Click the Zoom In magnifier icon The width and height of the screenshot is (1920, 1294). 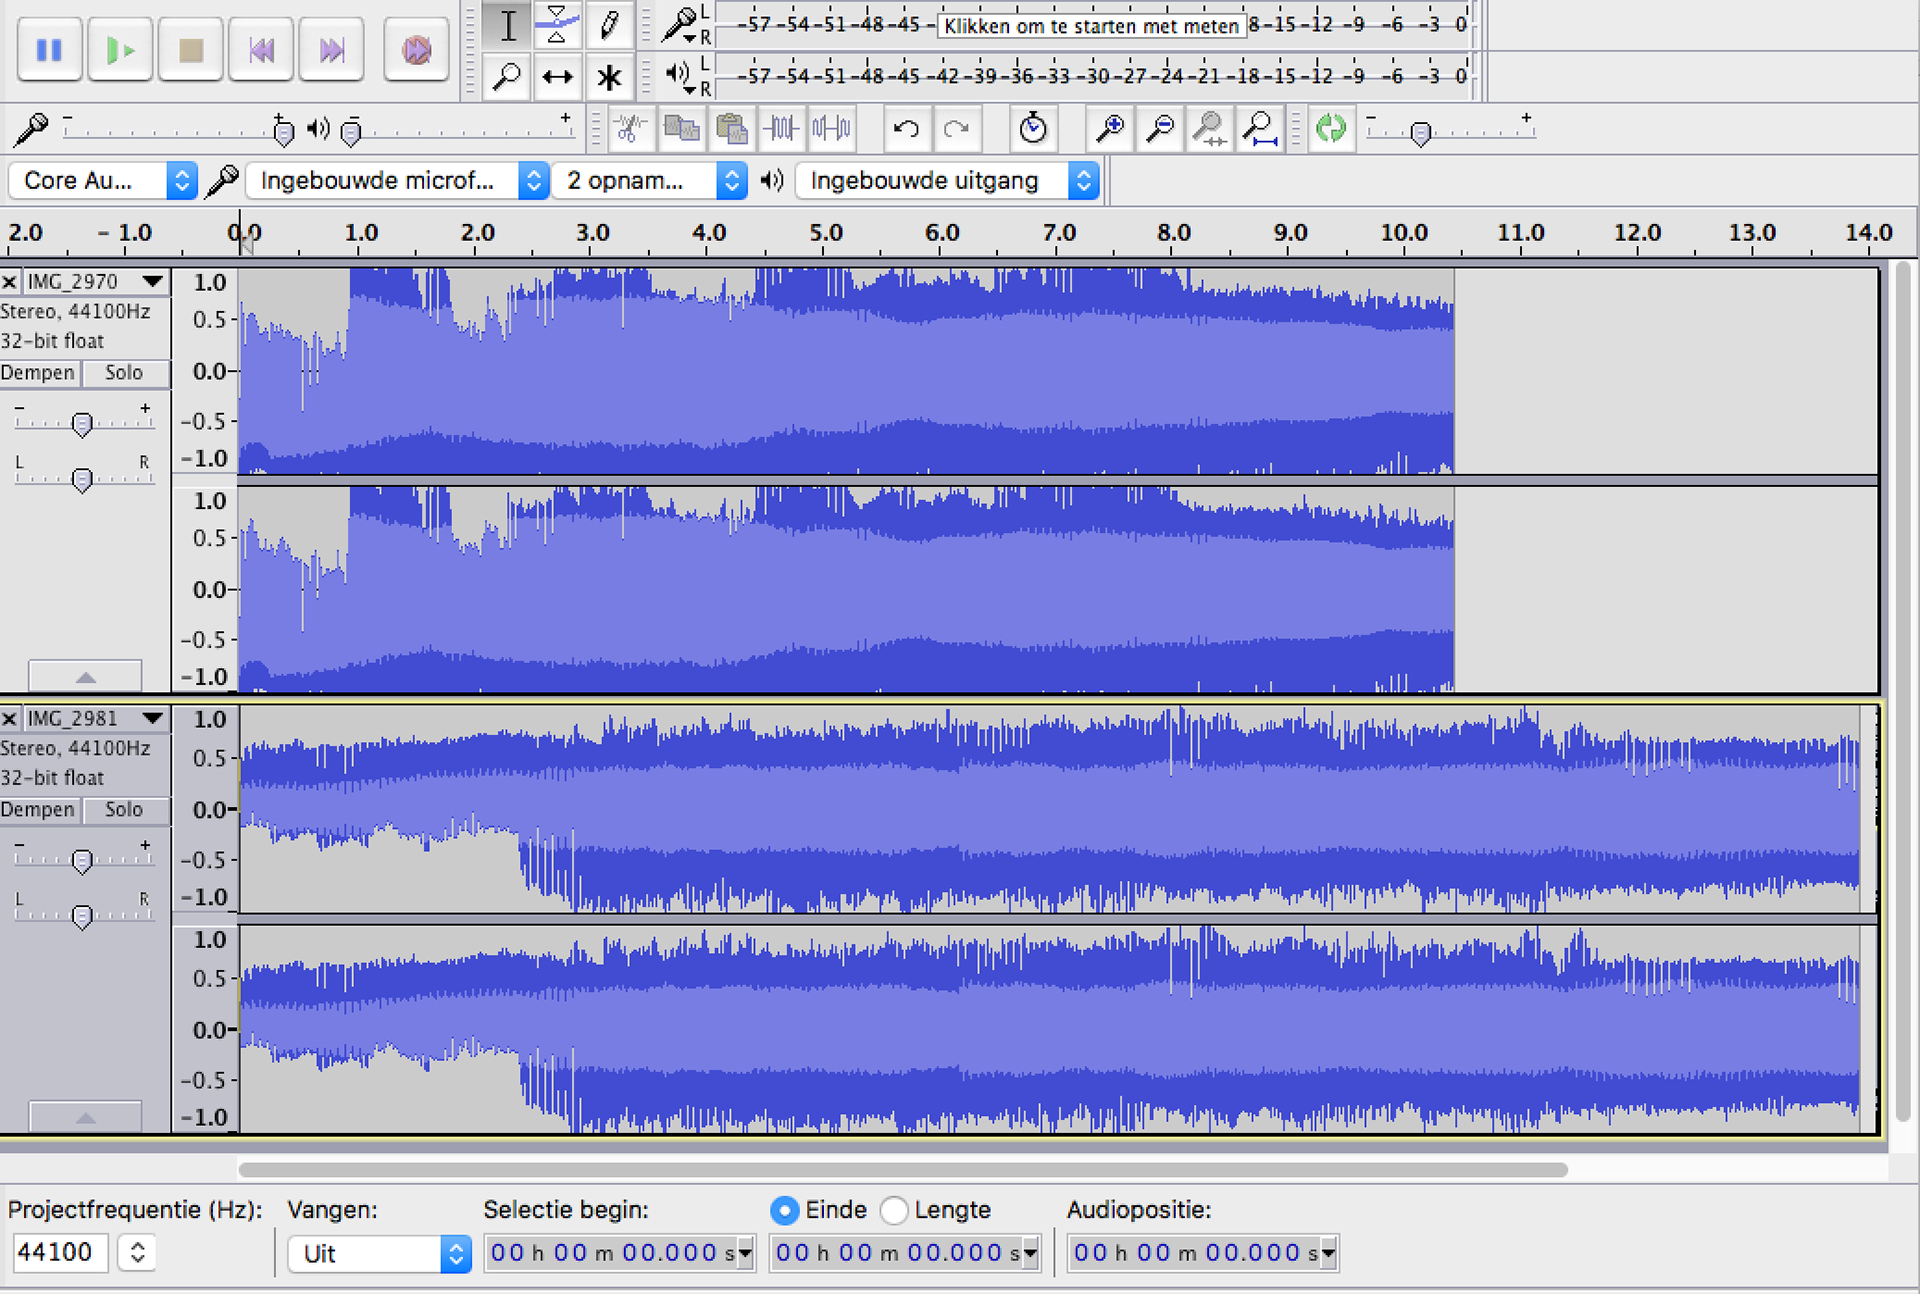click(x=1110, y=128)
